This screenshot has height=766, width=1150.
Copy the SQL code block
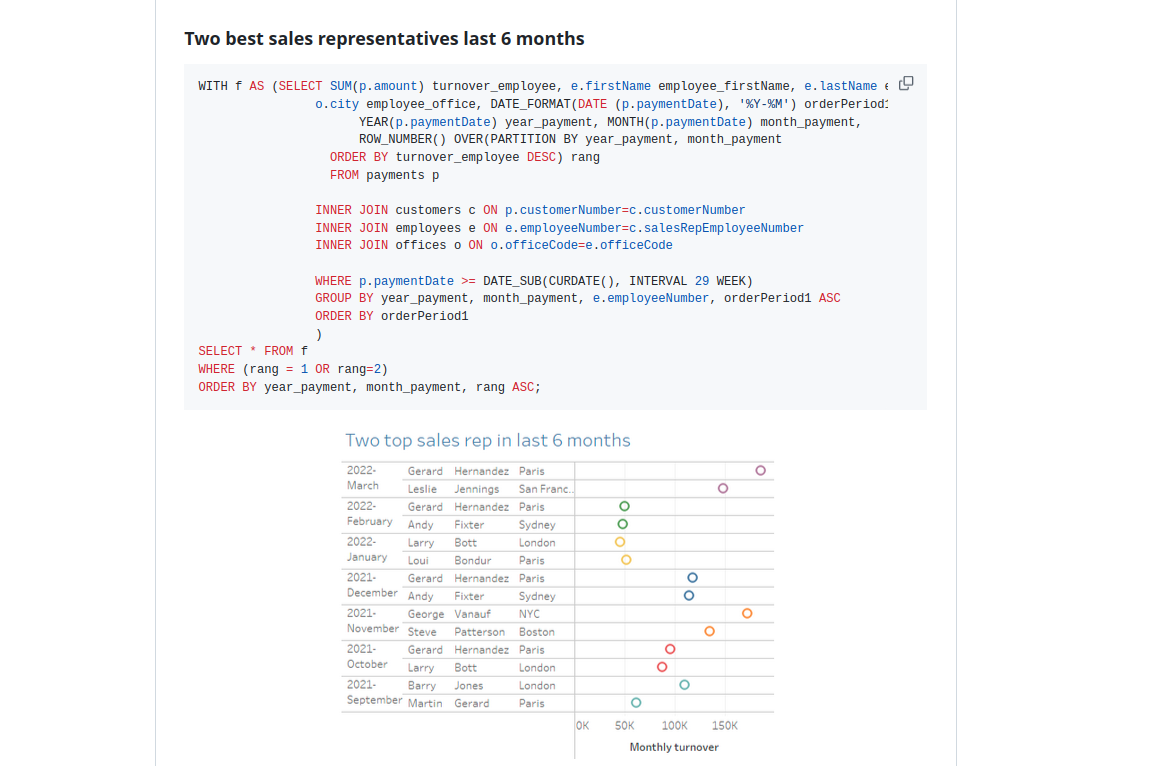(x=906, y=83)
